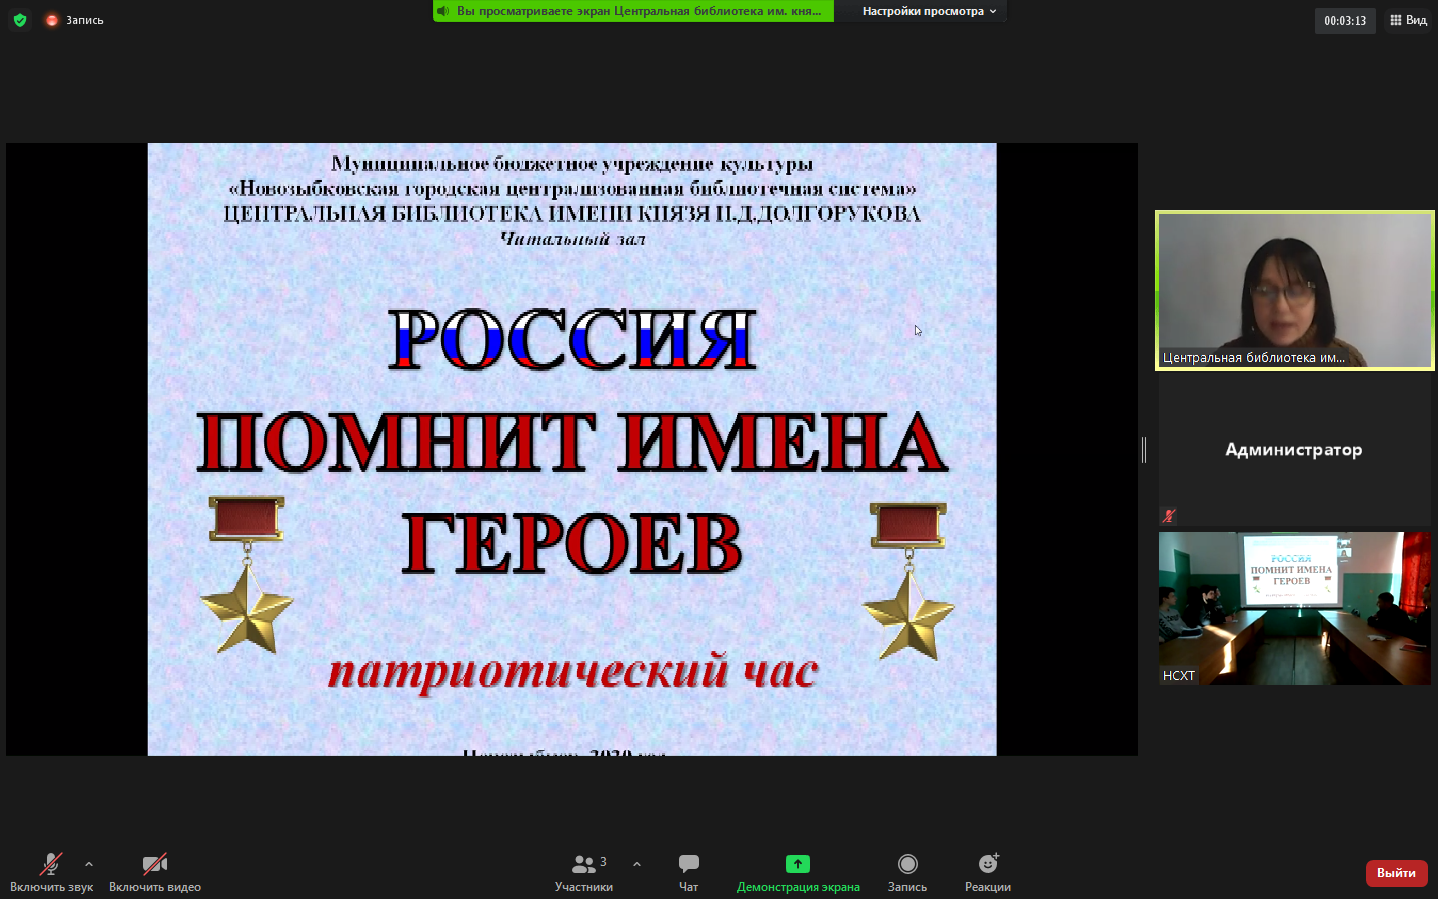Select the НСХТ participant video thumbnail
The height and width of the screenshot is (899, 1438).
pos(1294,608)
